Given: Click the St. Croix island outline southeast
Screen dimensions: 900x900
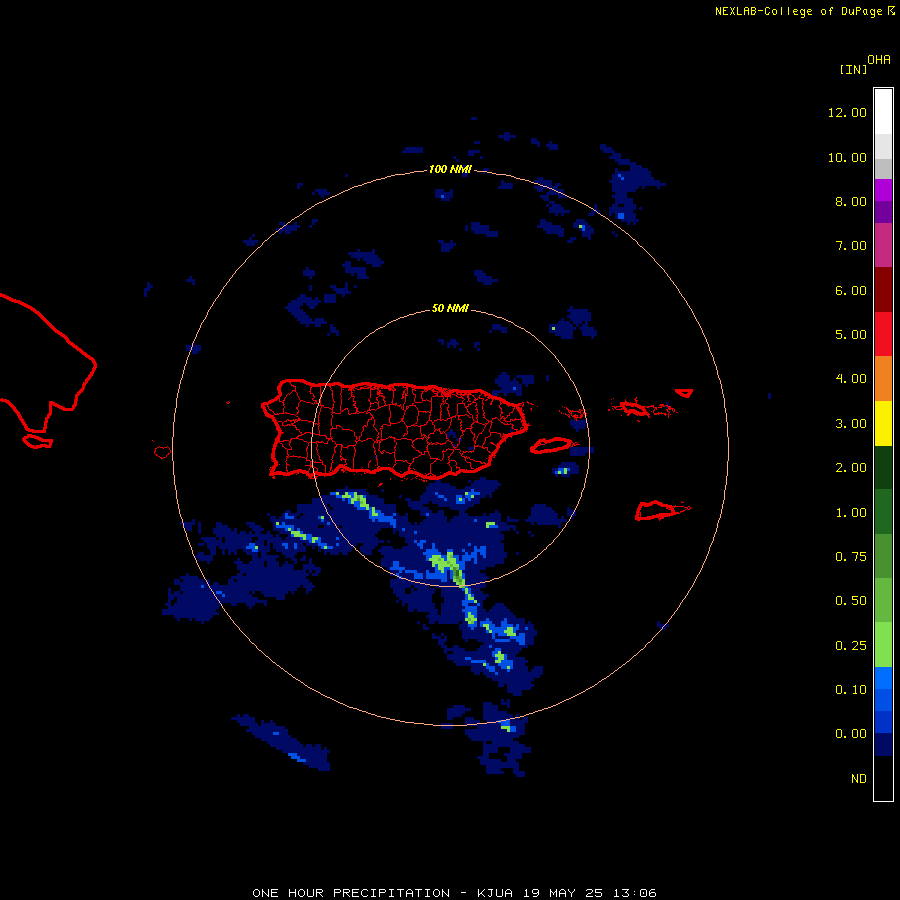Looking at the screenshot, I should [x=662, y=510].
